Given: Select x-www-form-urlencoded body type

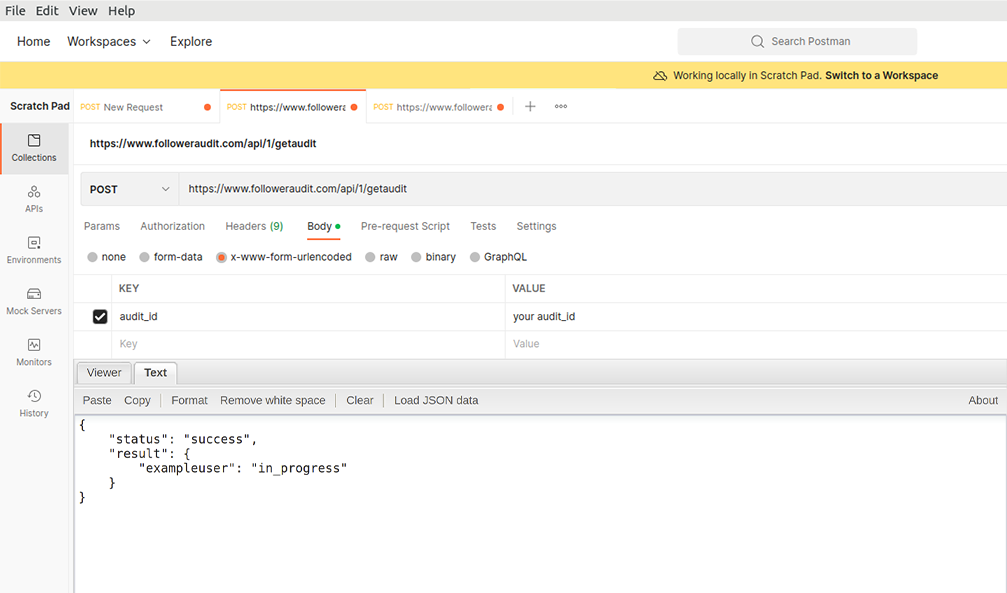Looking at the screenshot, I should click(222, 257).
